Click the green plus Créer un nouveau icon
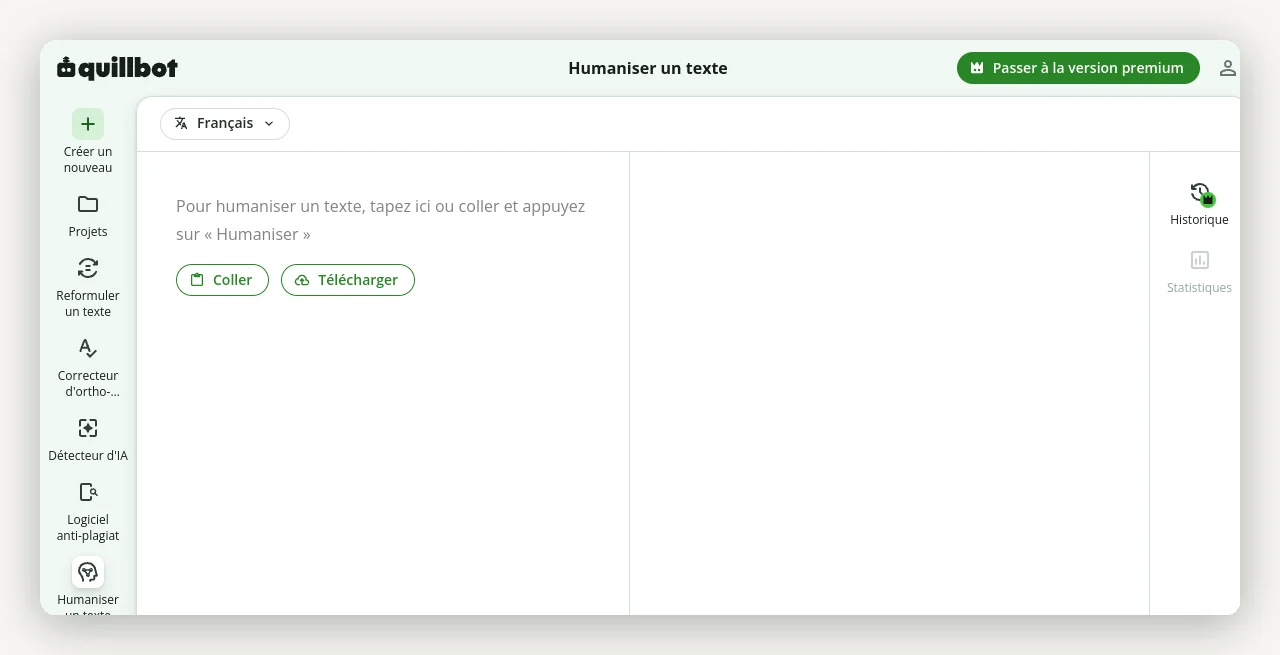Screen dimensions: 1280x655 (x=88, y=124)
